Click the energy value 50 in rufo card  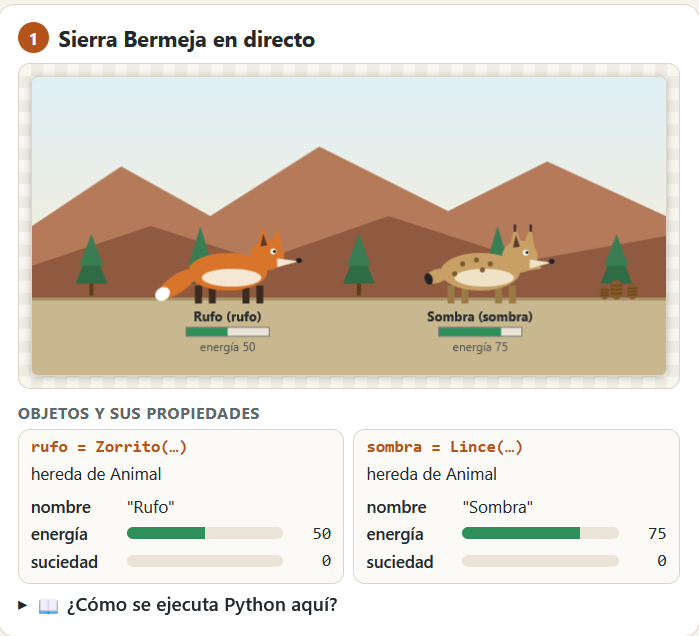click(322, 533)
